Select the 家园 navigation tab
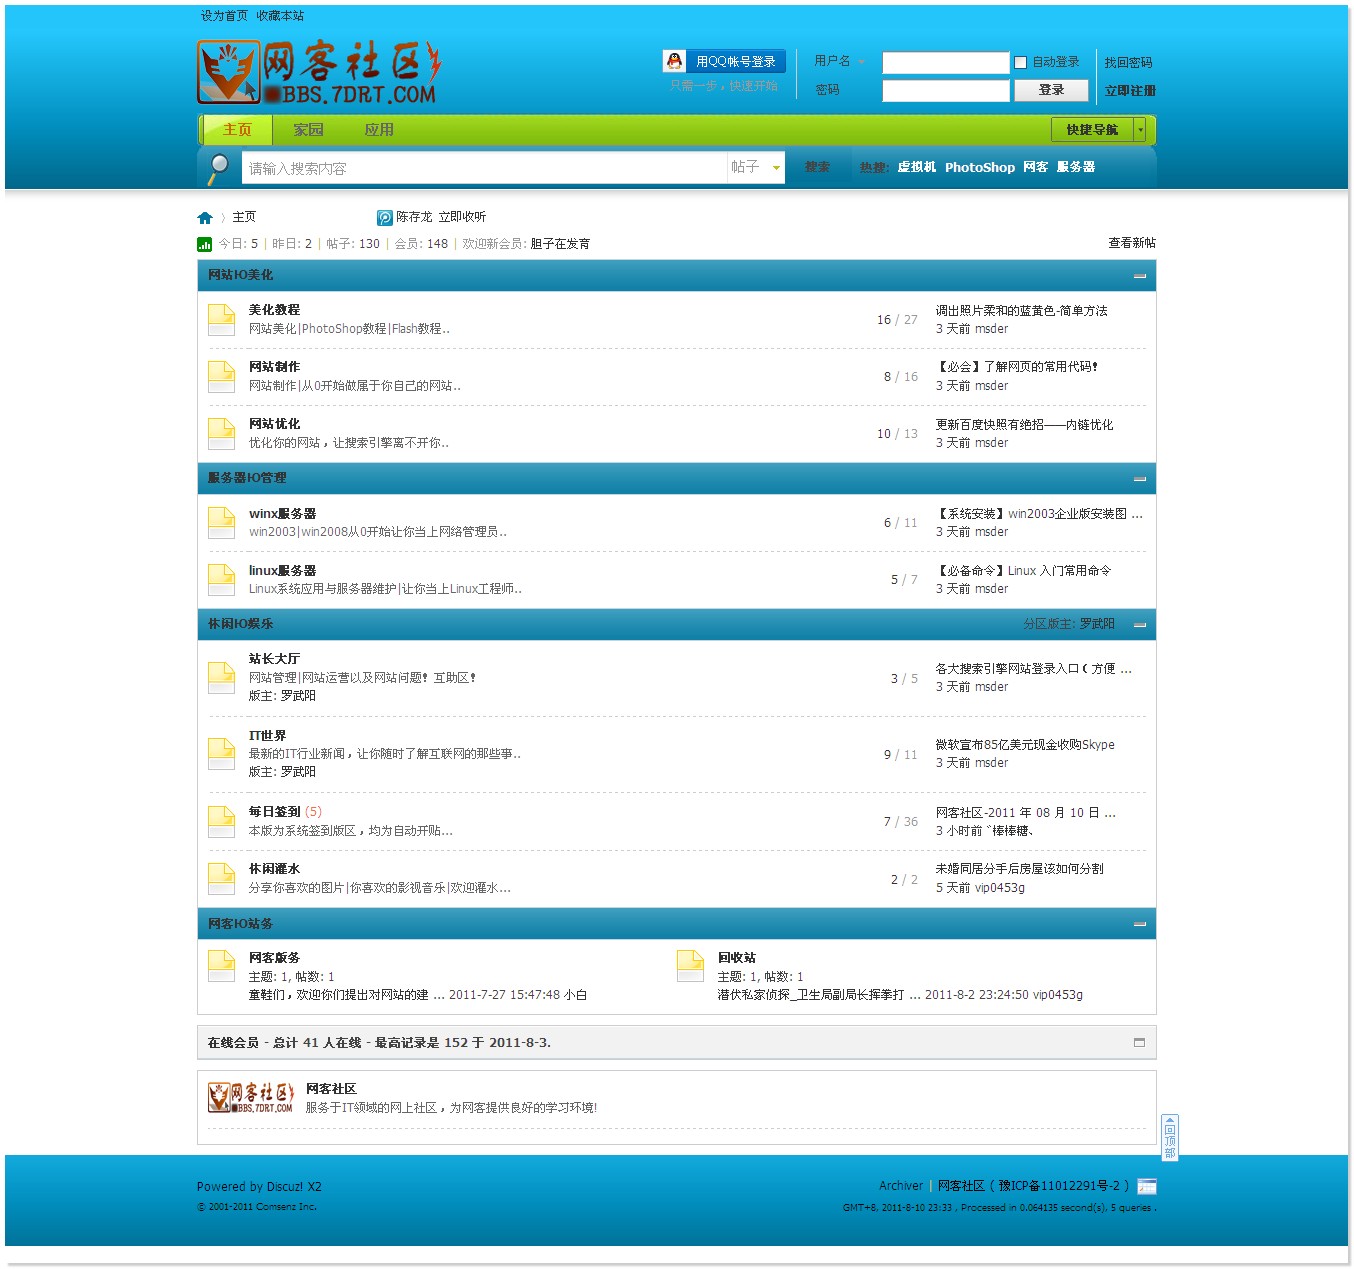 tap(308, 130)
